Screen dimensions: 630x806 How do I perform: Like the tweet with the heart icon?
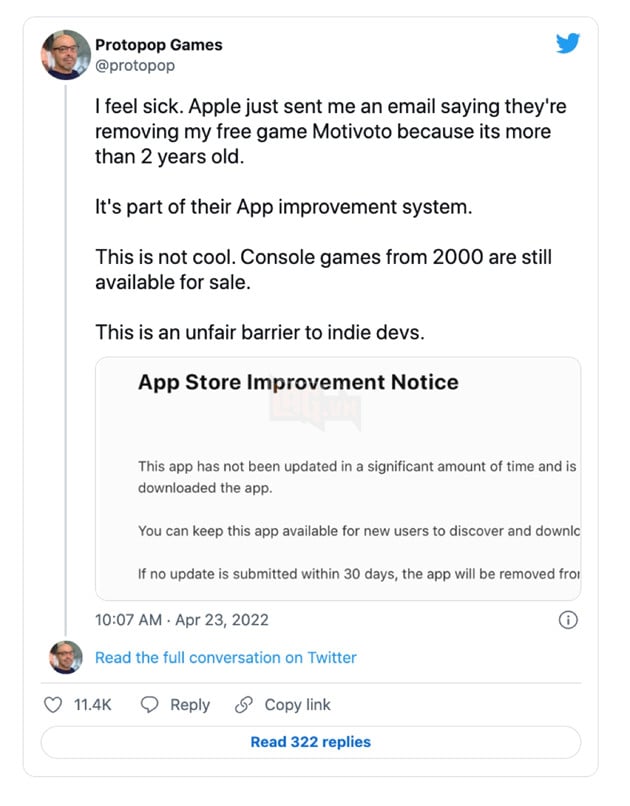[54, 705]
